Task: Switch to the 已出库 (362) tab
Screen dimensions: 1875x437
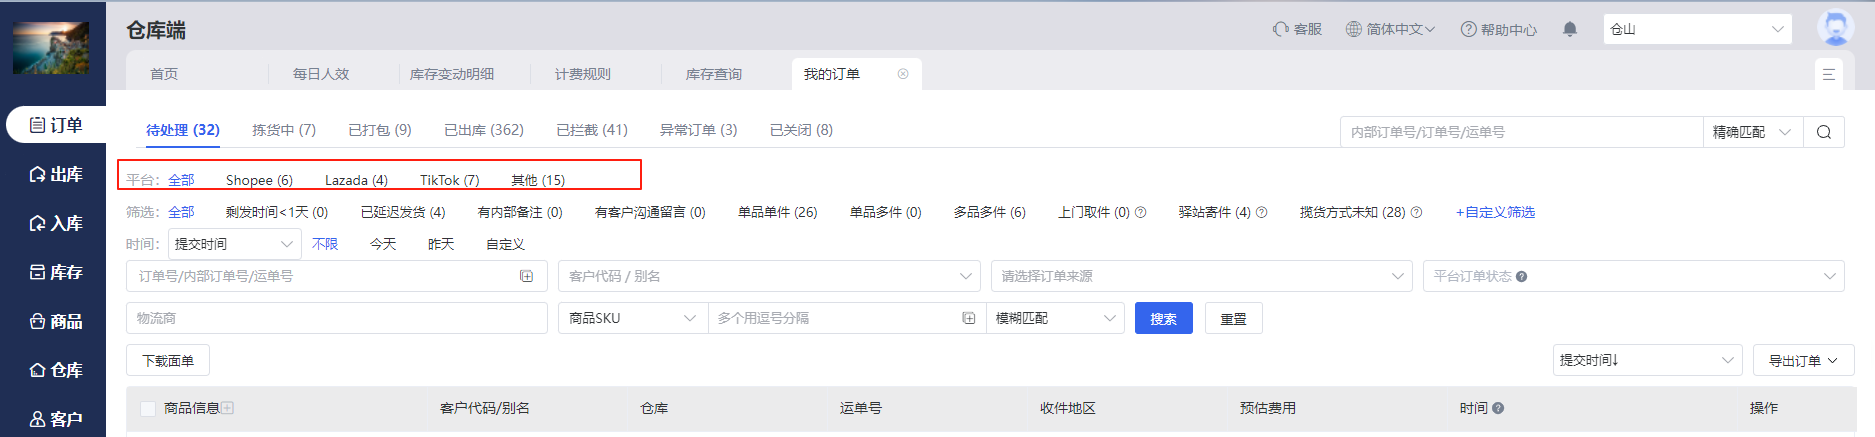Action: [483, 130]
